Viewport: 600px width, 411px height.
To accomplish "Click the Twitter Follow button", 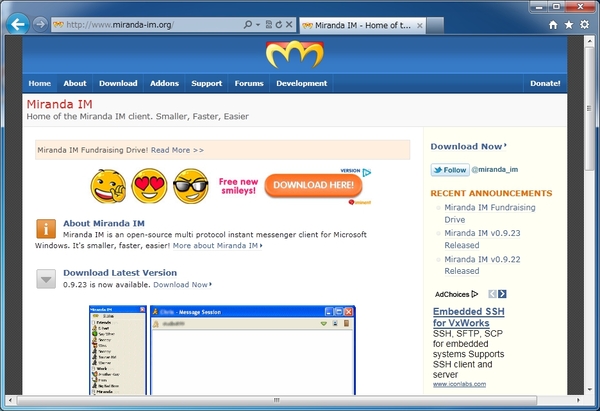I will [450, 170].
